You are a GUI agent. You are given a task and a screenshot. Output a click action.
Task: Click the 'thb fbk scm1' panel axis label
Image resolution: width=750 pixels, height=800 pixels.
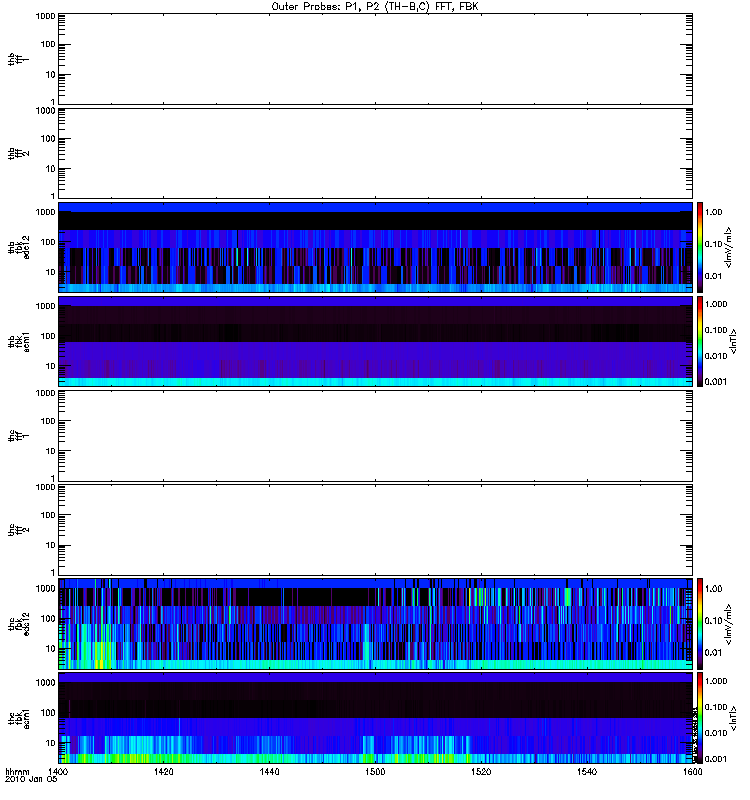[x=18, y=341]
